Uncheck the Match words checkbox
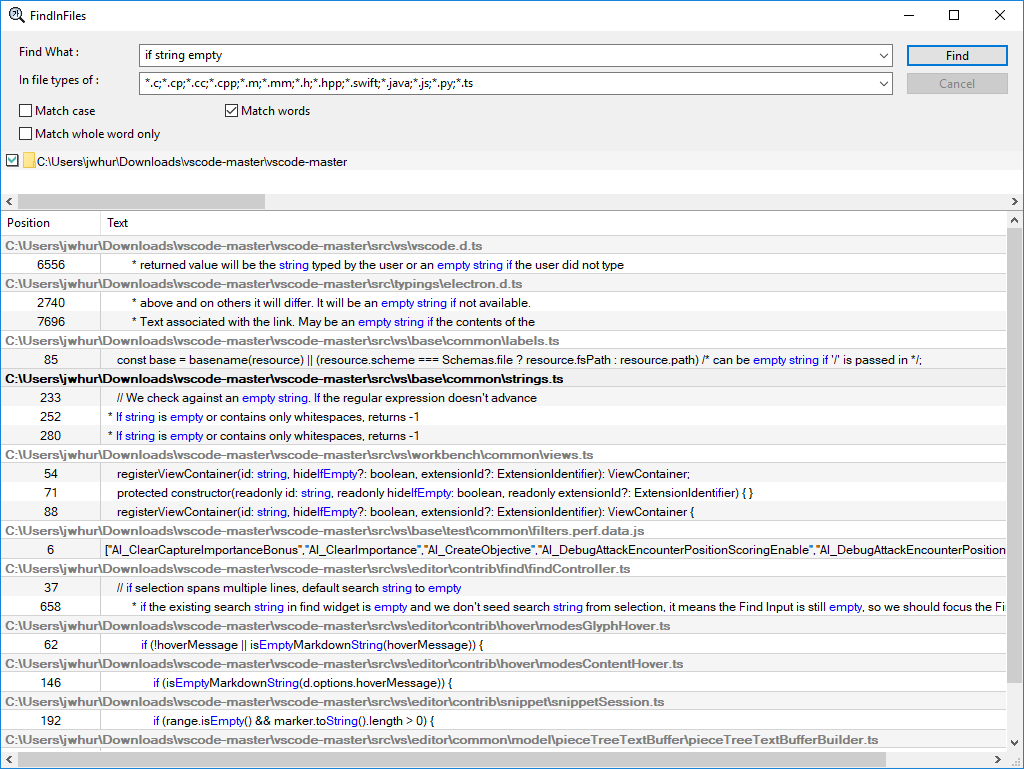 click(231, 111)
